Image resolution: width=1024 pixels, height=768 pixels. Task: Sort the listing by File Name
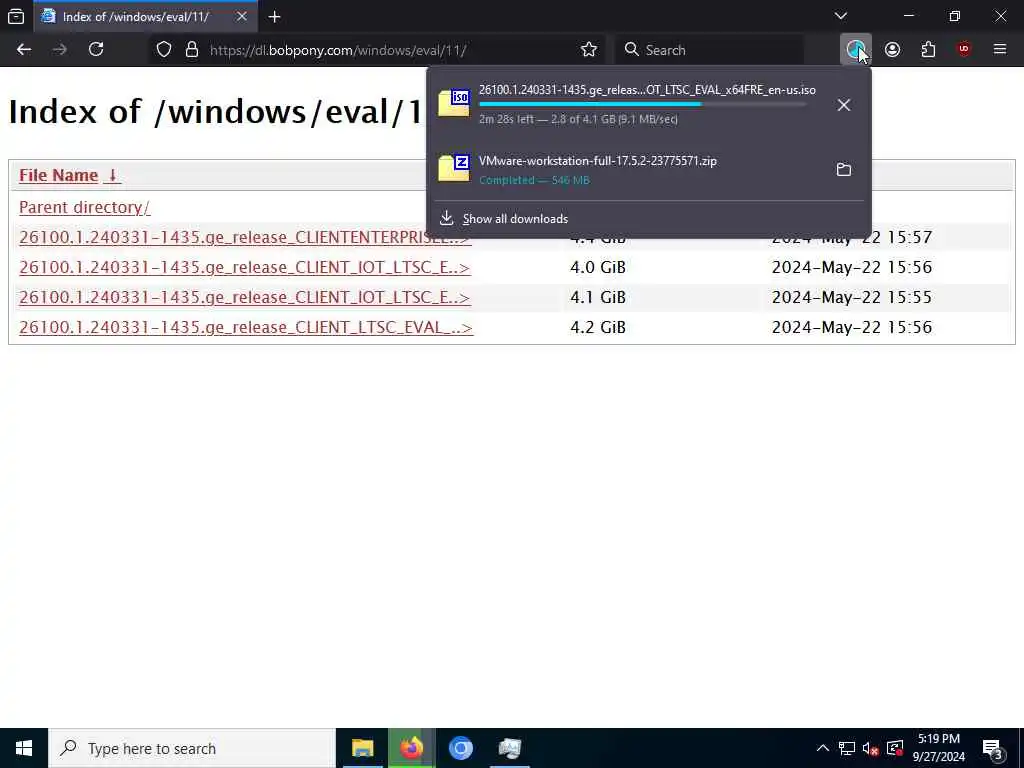click(59, 175)
